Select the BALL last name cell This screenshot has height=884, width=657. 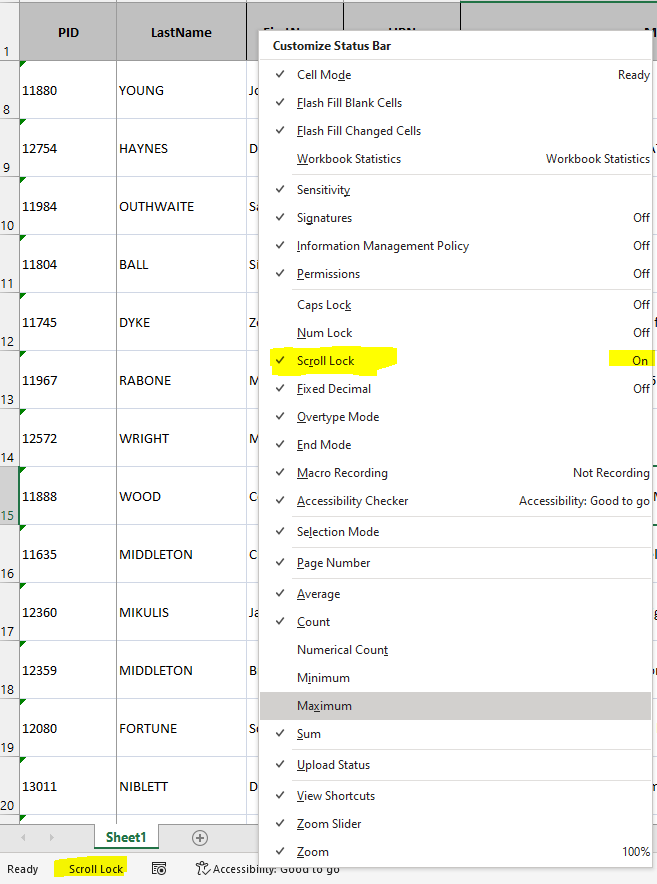tap(182, 264)
